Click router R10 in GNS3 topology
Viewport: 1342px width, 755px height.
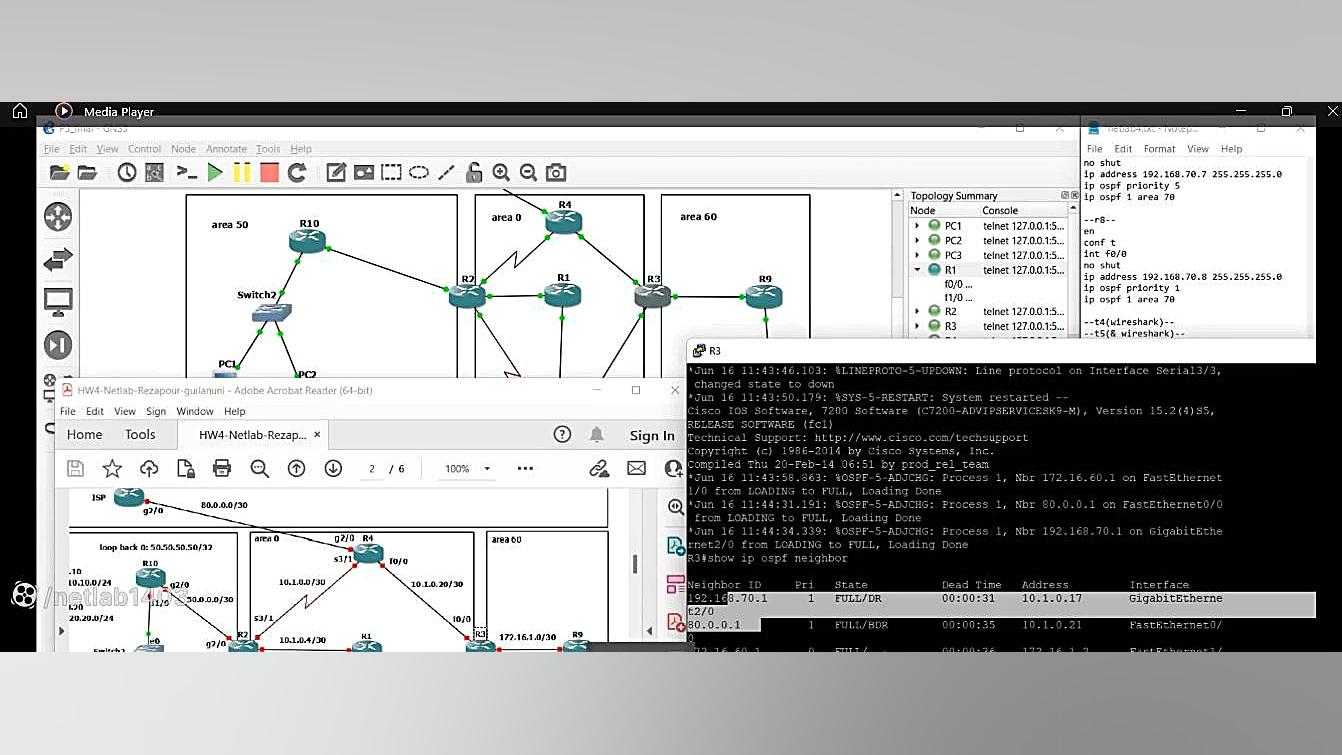(307, 240)
